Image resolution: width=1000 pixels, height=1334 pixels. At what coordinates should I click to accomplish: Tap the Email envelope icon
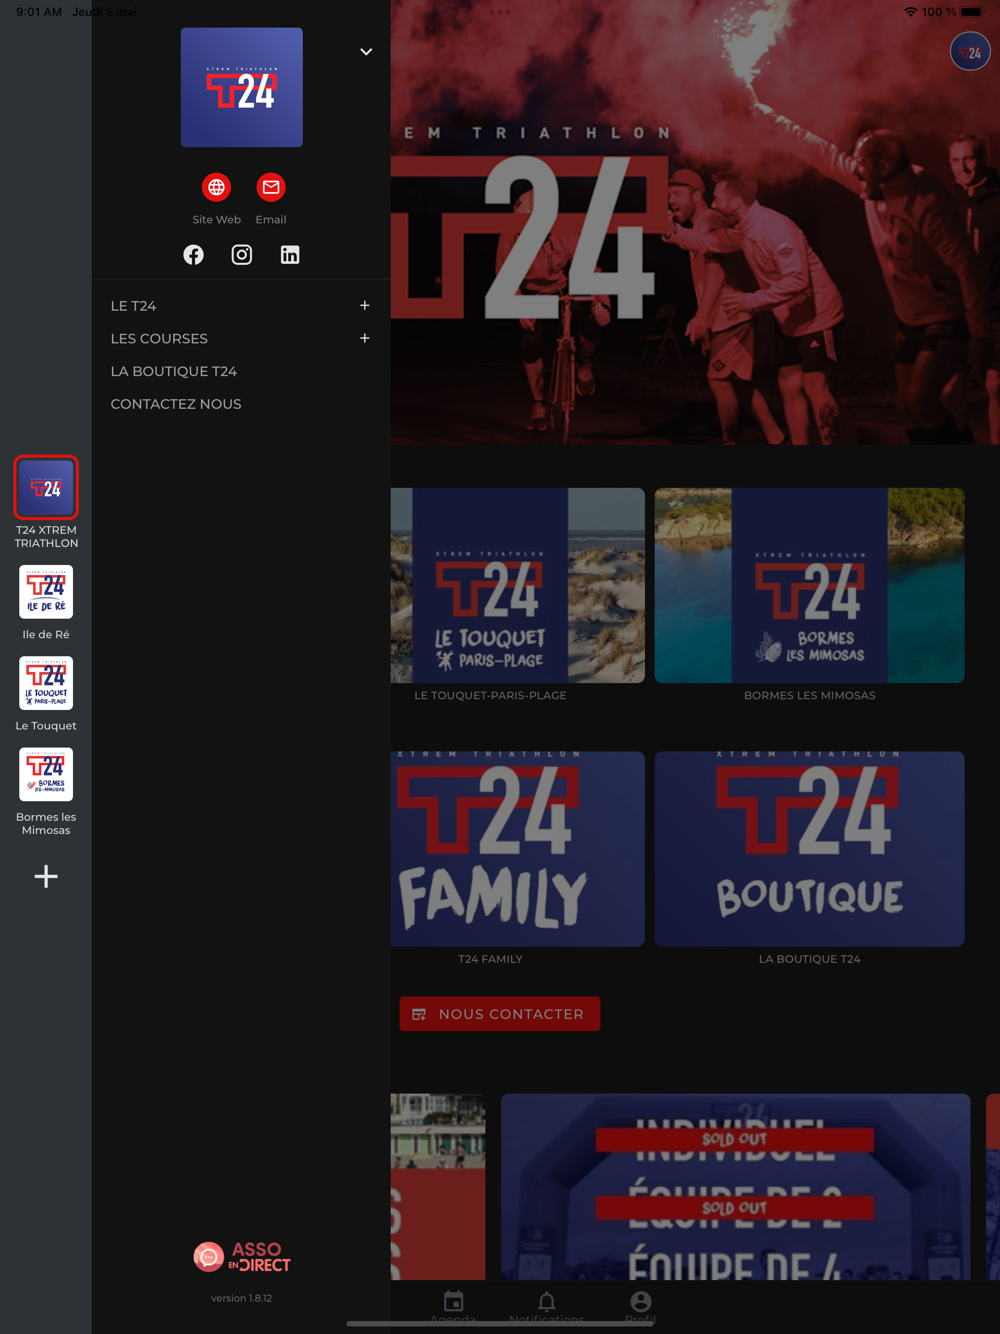click(x=271, y=187)
